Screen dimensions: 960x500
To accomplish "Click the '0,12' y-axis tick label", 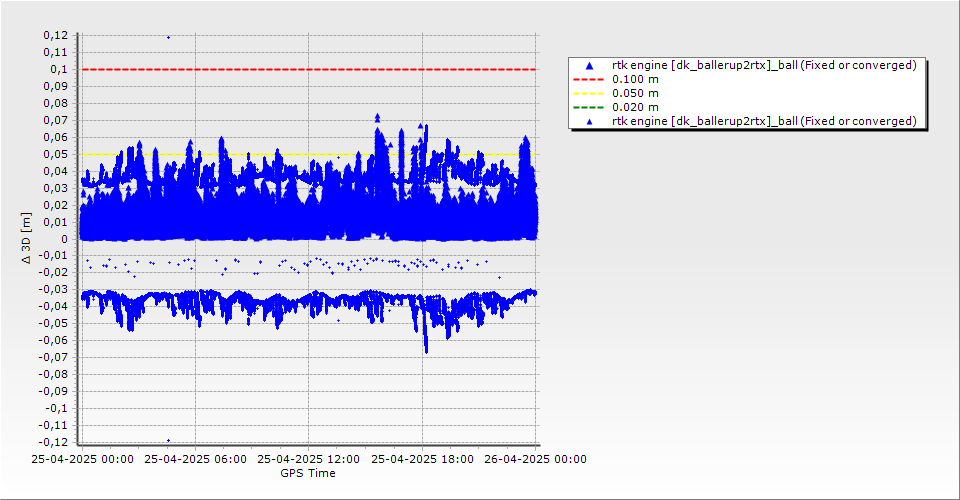I will [55, 35].
